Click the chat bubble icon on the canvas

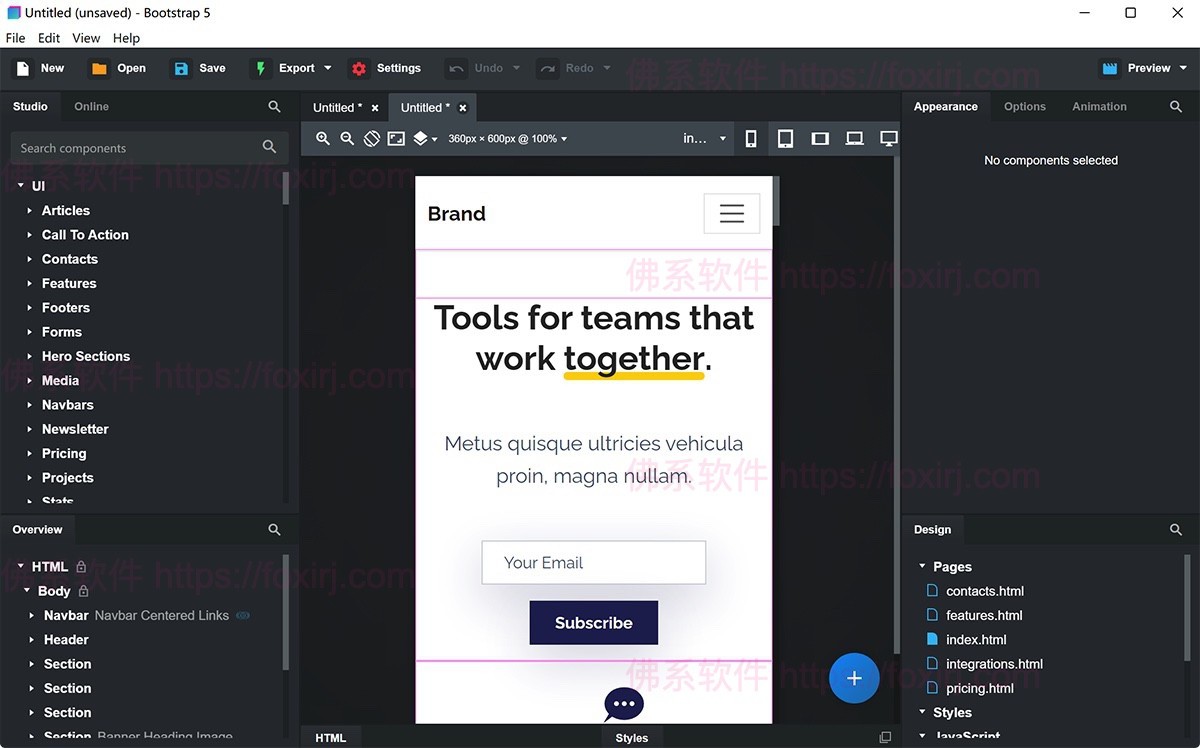pos(623,704)
